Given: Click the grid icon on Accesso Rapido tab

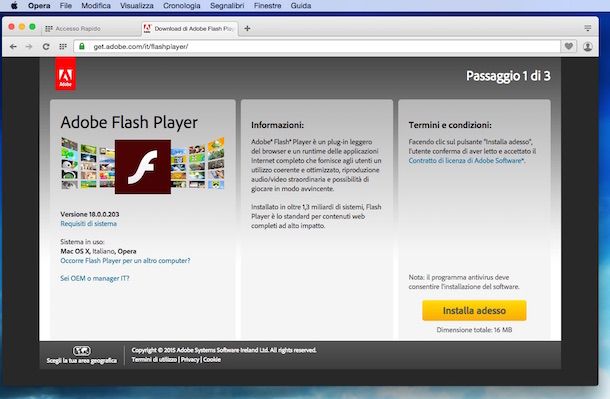Looking at the screenshot, I should pos(49,28).
